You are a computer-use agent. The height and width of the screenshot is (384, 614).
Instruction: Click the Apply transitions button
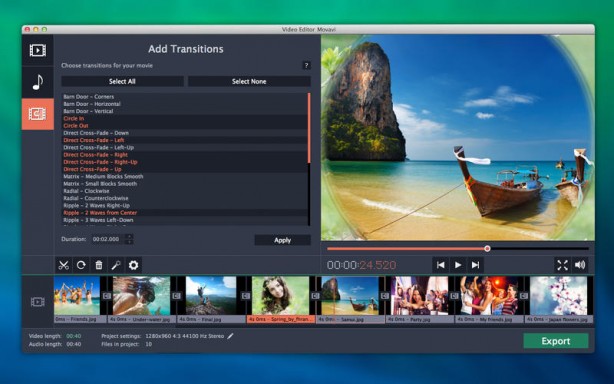[282, 240]
